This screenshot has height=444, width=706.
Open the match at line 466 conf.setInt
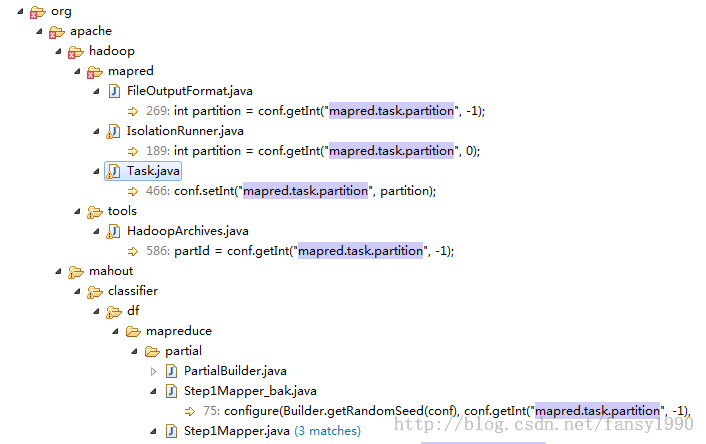click(291, 191)
